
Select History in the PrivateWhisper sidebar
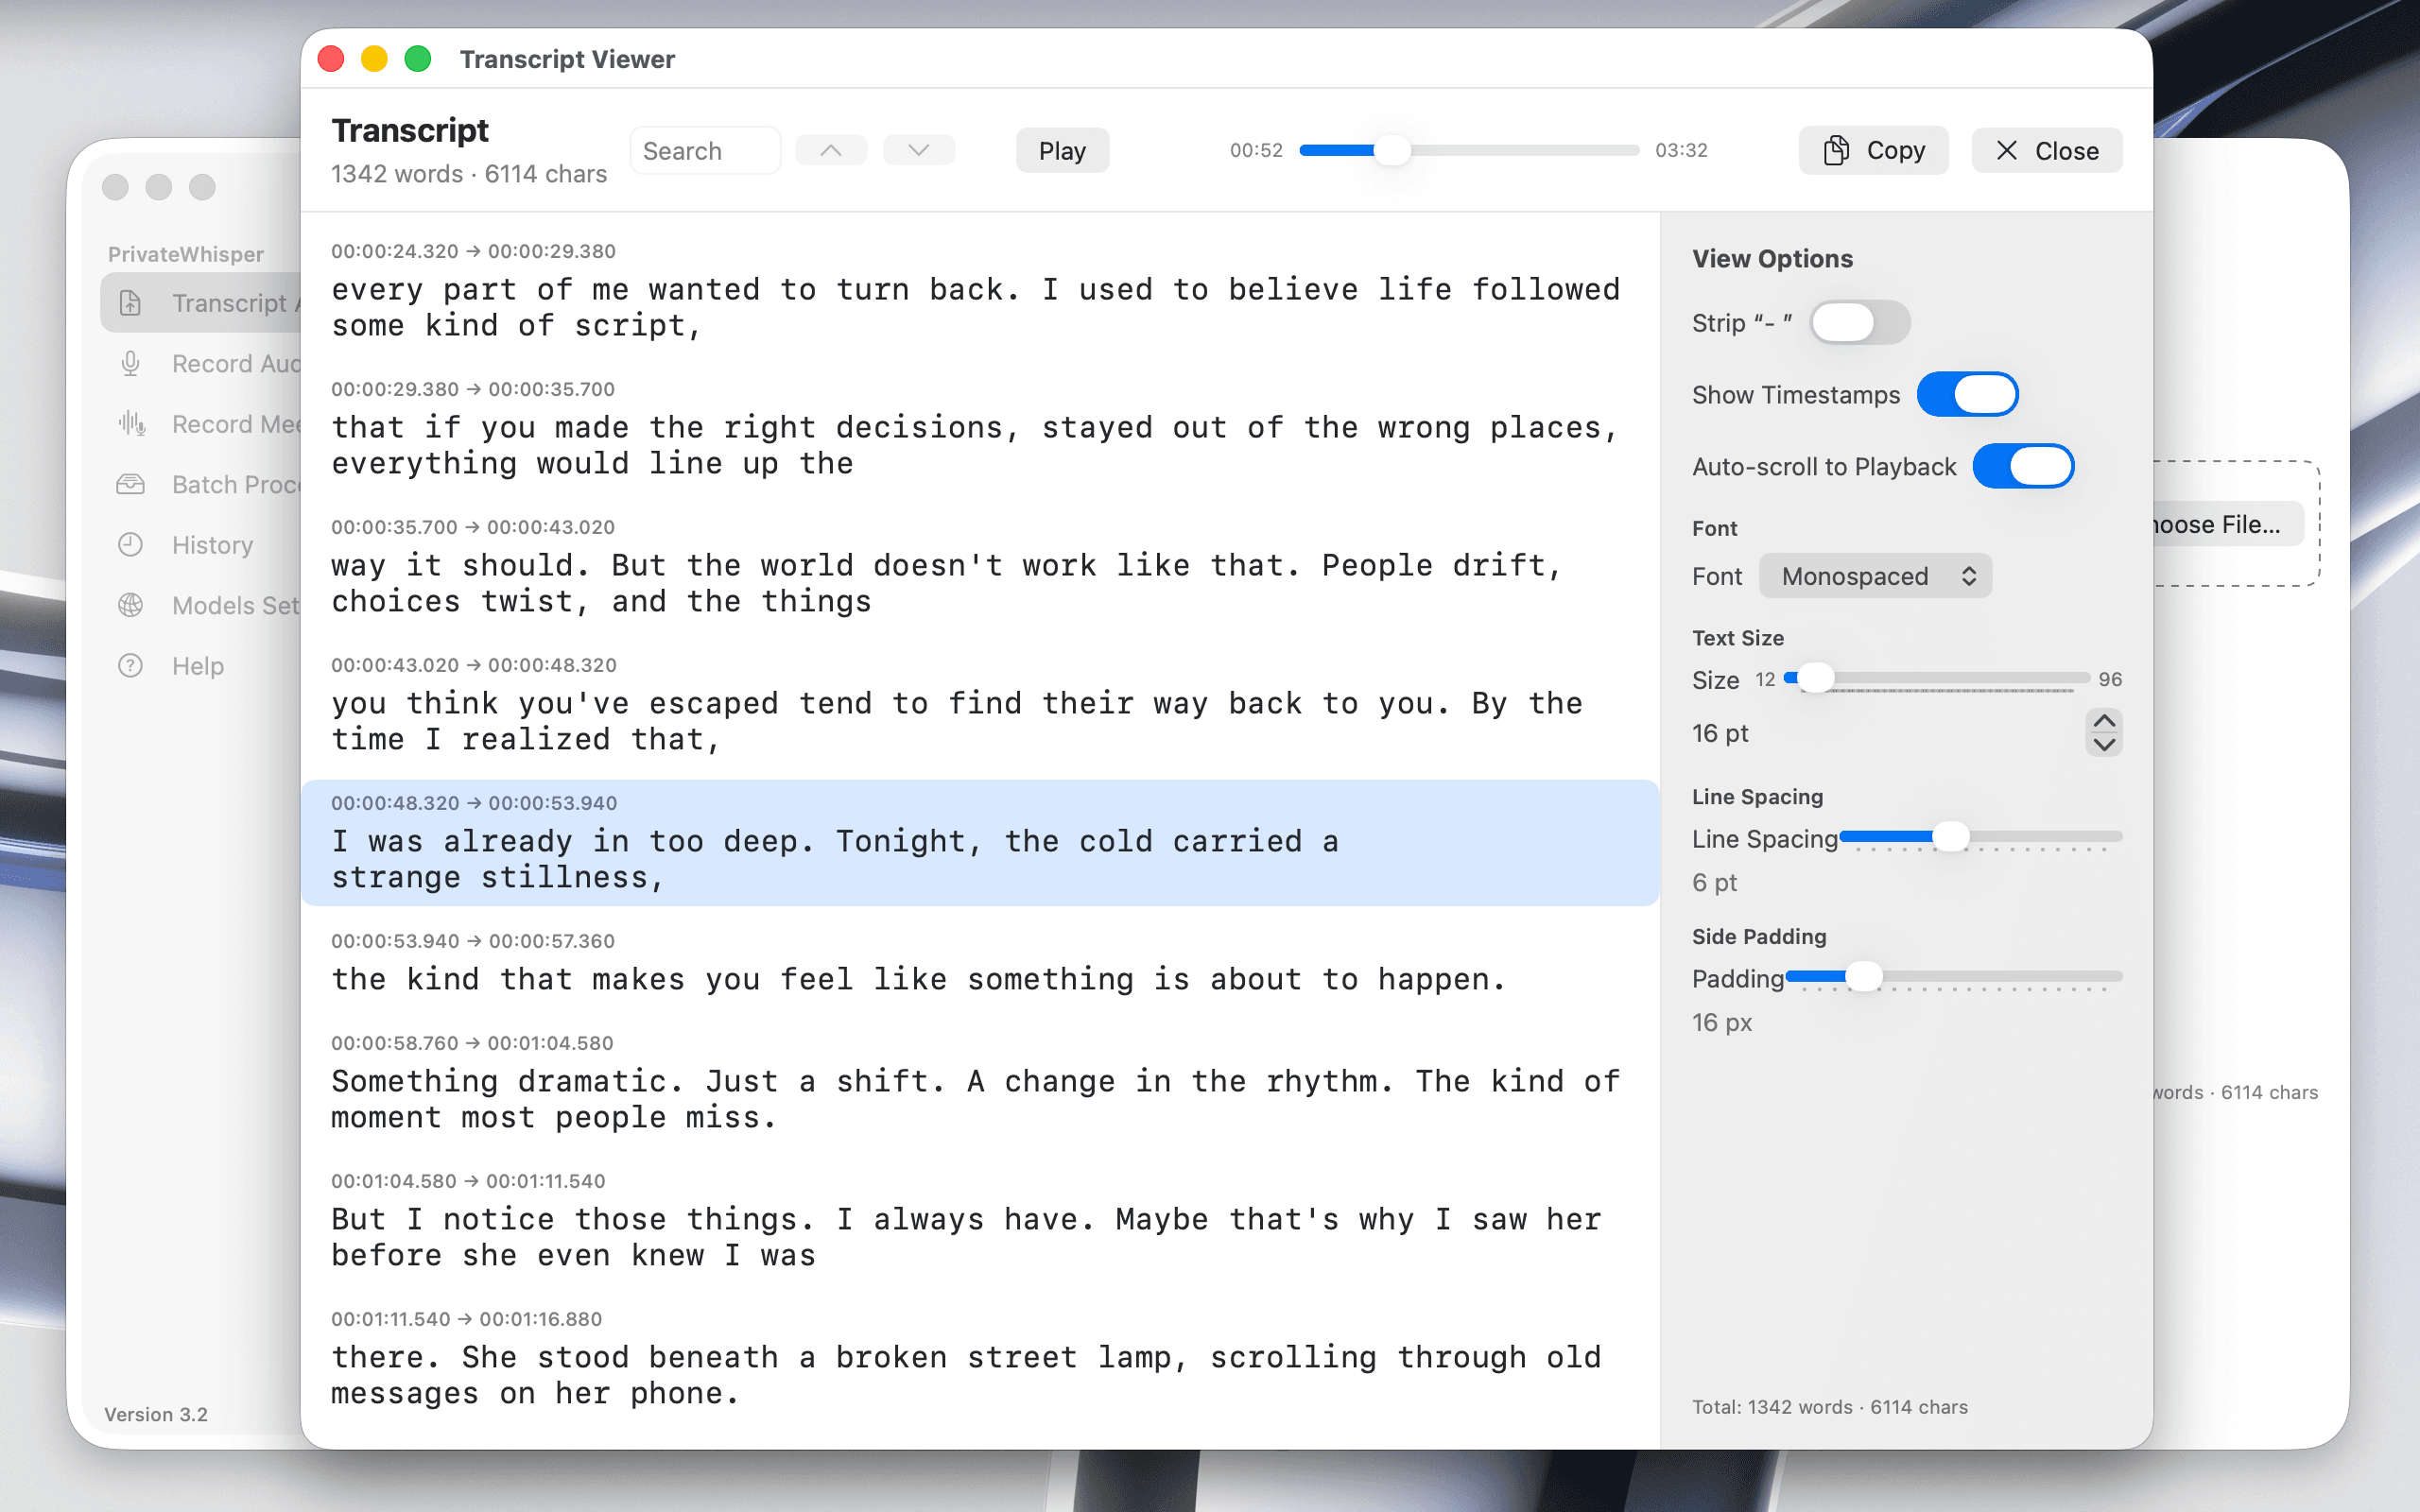click(211, 544)
